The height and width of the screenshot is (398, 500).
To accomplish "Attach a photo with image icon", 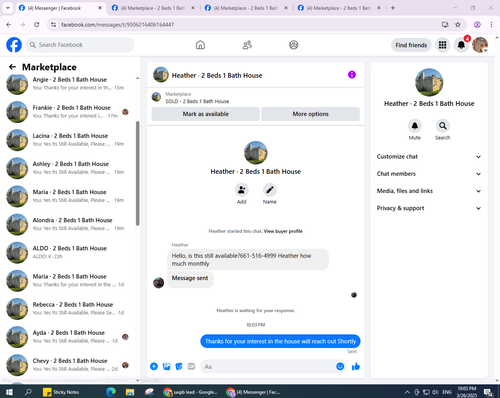I will [x=166, y=367].
